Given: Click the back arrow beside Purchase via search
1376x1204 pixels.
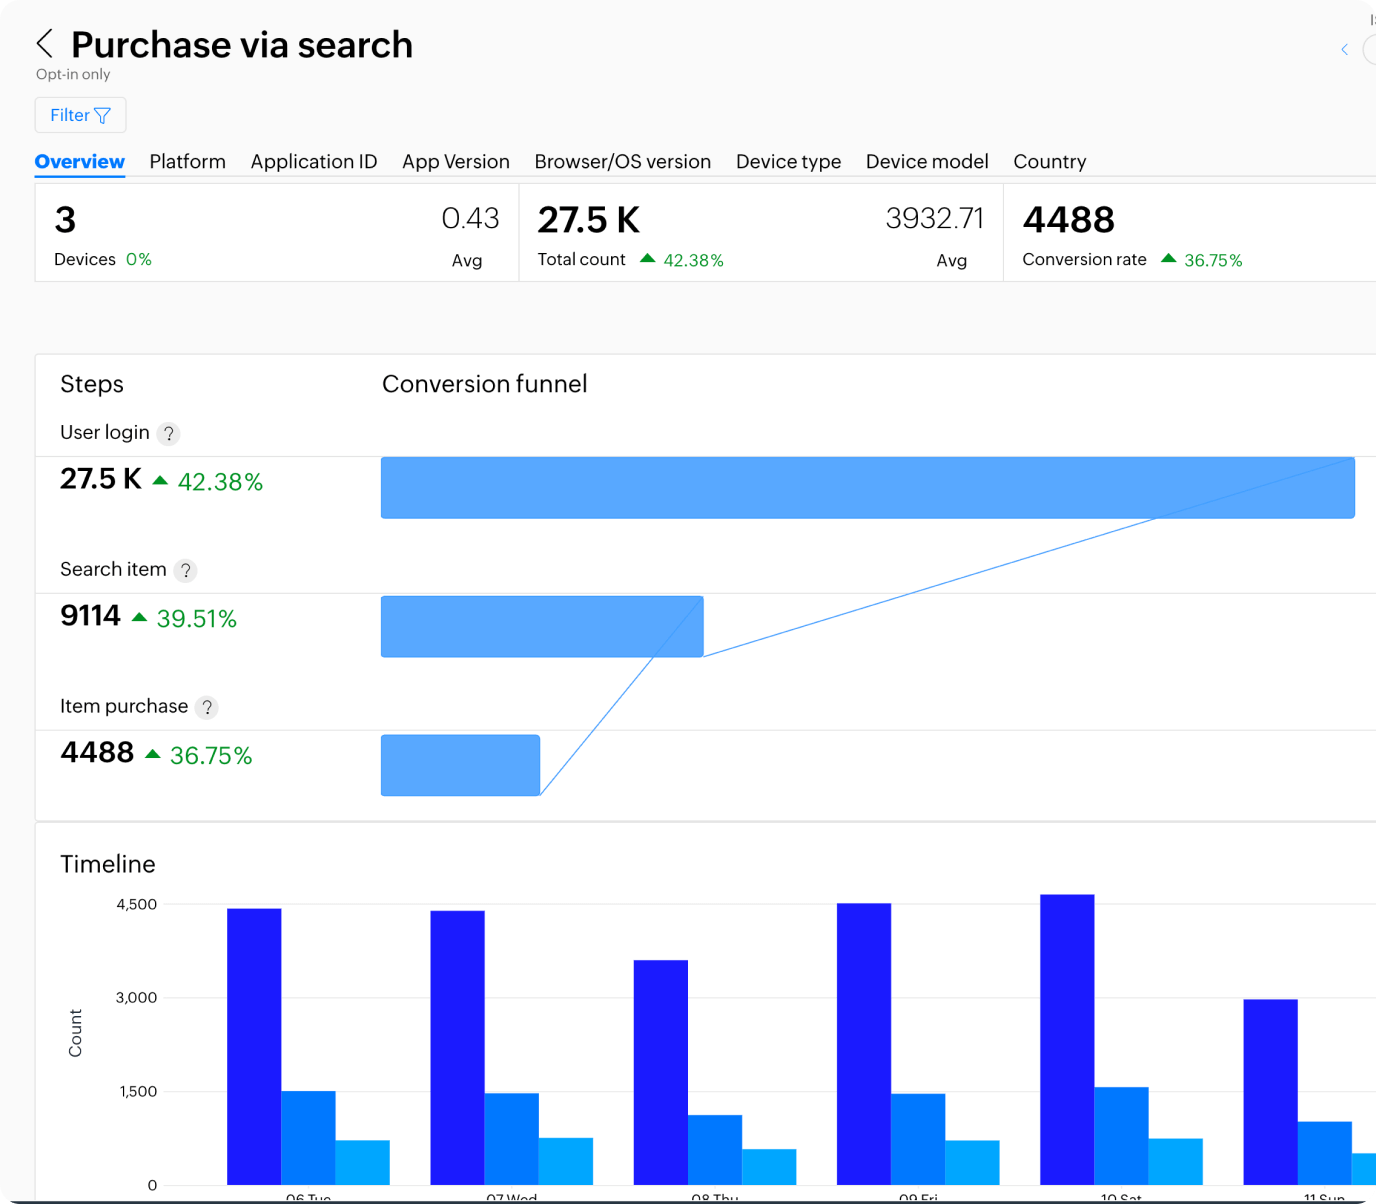Looking at the screenshot, I should tap(43, 43).
